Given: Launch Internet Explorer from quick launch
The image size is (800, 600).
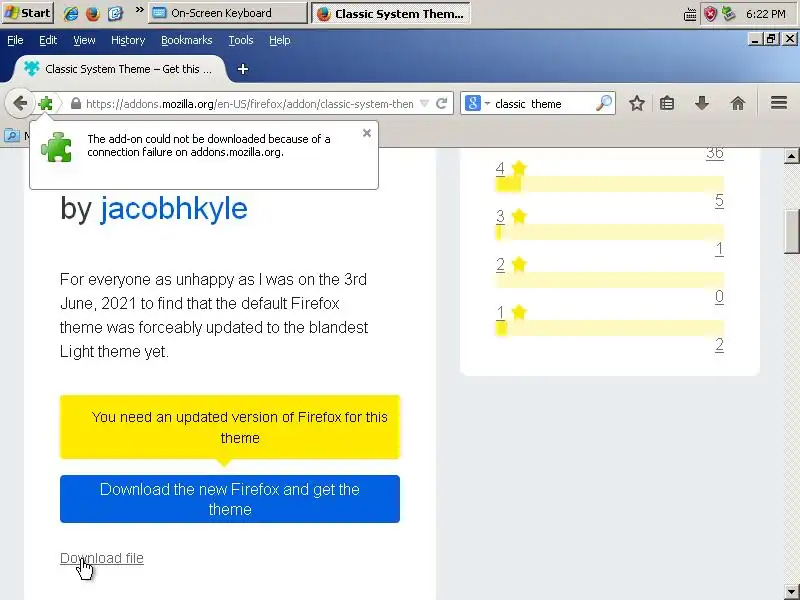Looking at the screenshot, I should (70, 13).
